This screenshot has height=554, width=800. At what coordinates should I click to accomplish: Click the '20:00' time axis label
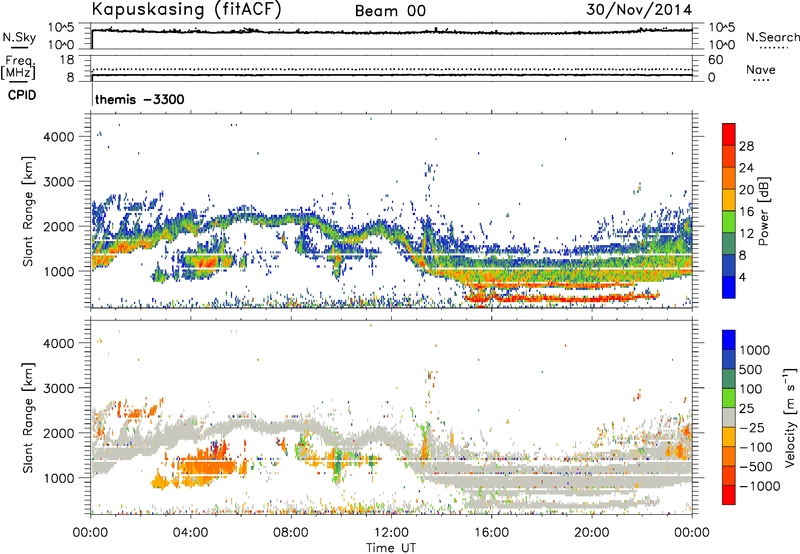pos(592,533)
